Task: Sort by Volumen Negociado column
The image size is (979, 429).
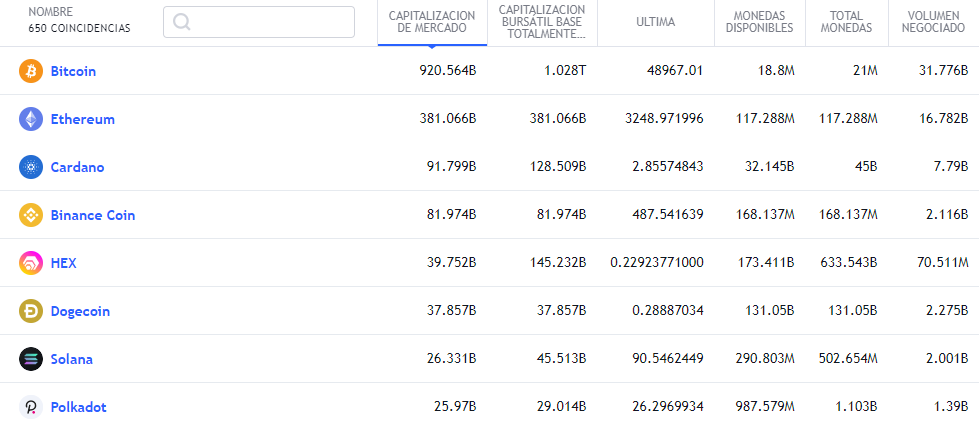Action: point(933,22)
